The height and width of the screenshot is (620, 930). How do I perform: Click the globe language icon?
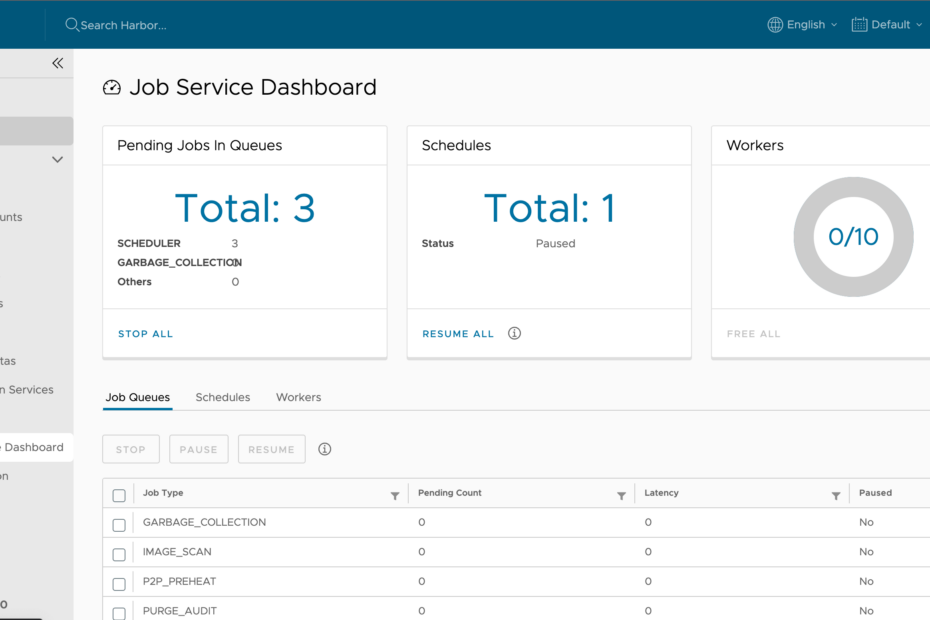coord(775,25)
